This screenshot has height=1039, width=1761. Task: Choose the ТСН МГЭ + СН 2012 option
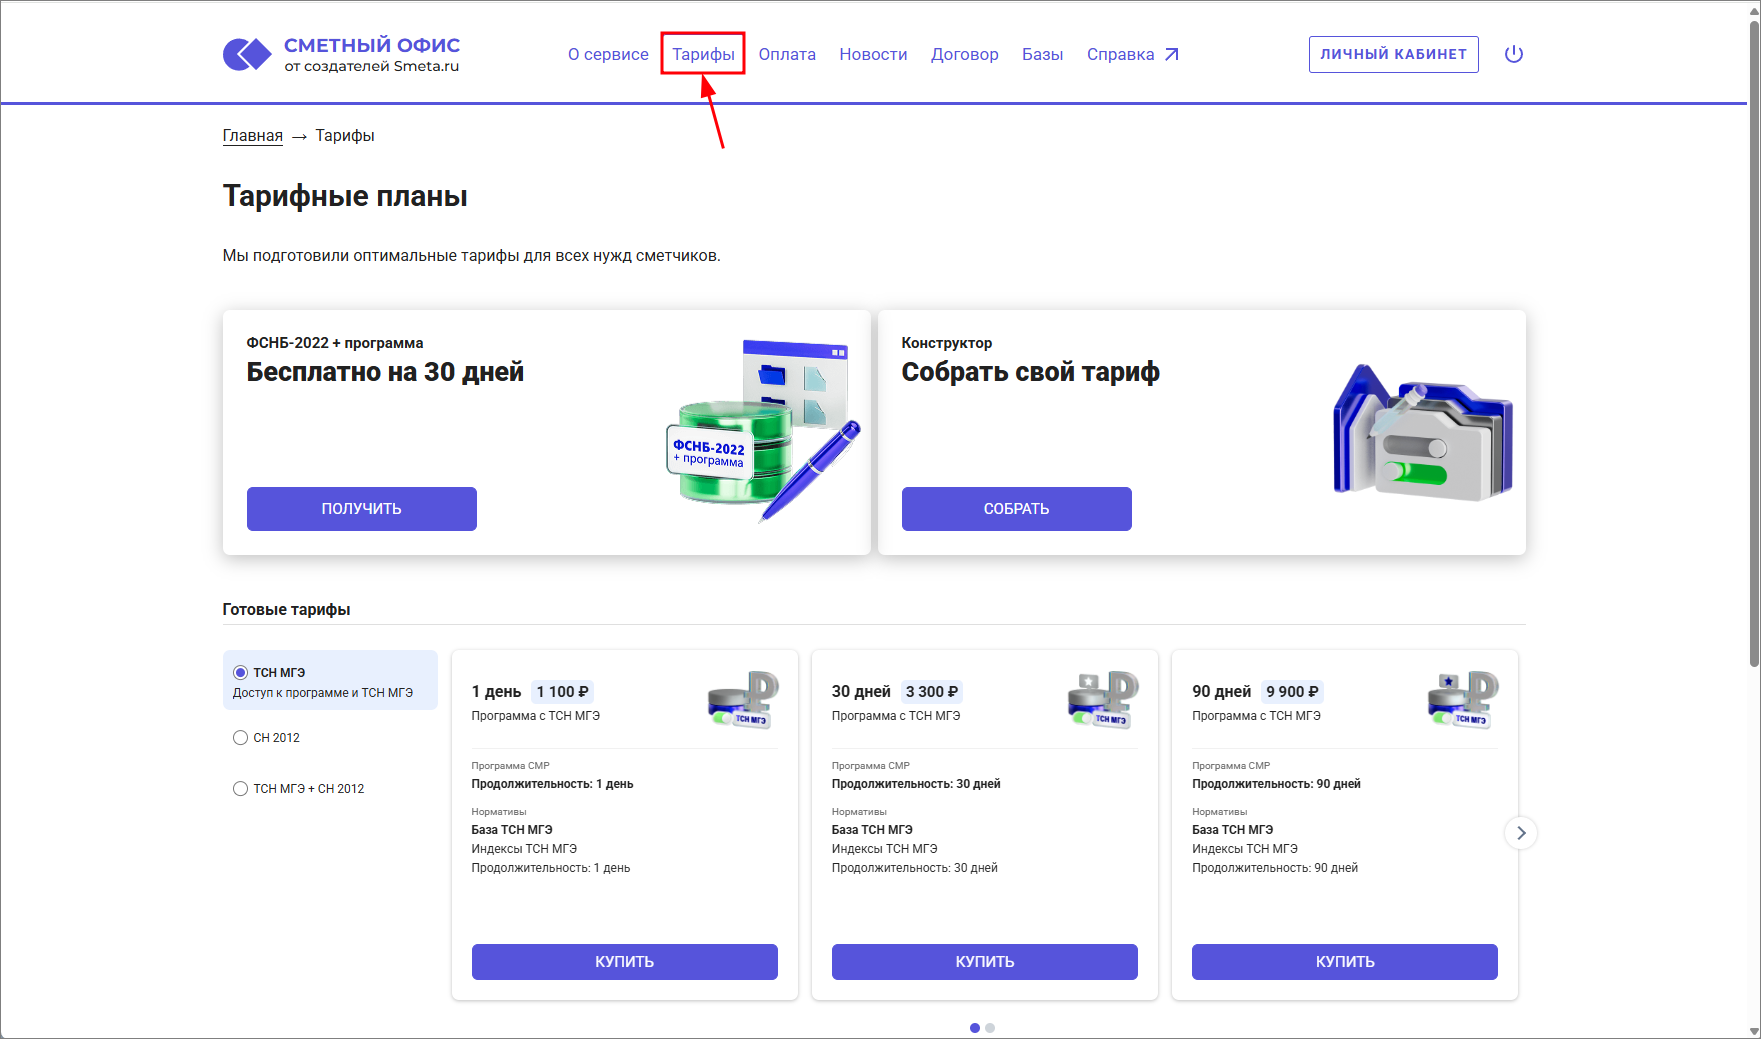click(240, 789)
